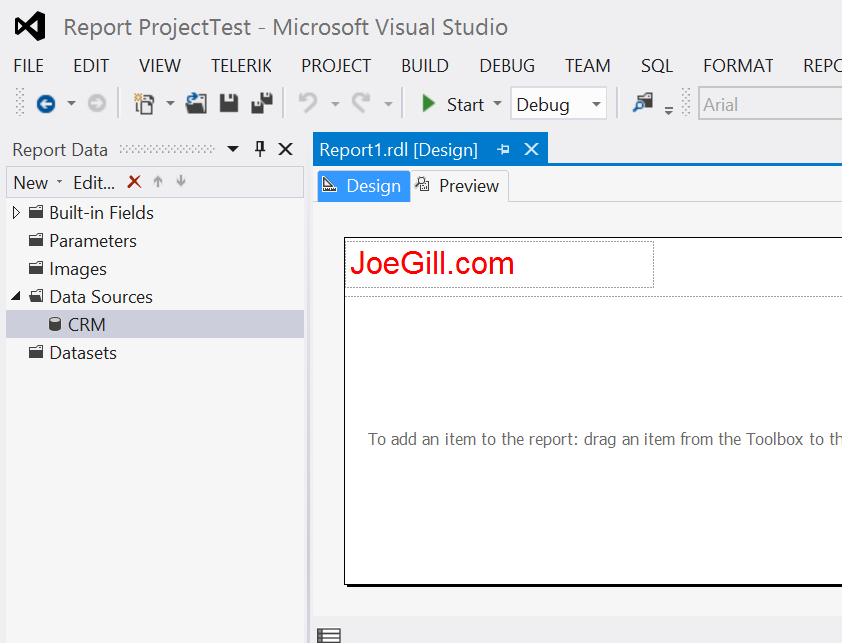The height and width of the screenshot is (643, 842).
Task: Click the report body design surface
Action: coord(593,439)
